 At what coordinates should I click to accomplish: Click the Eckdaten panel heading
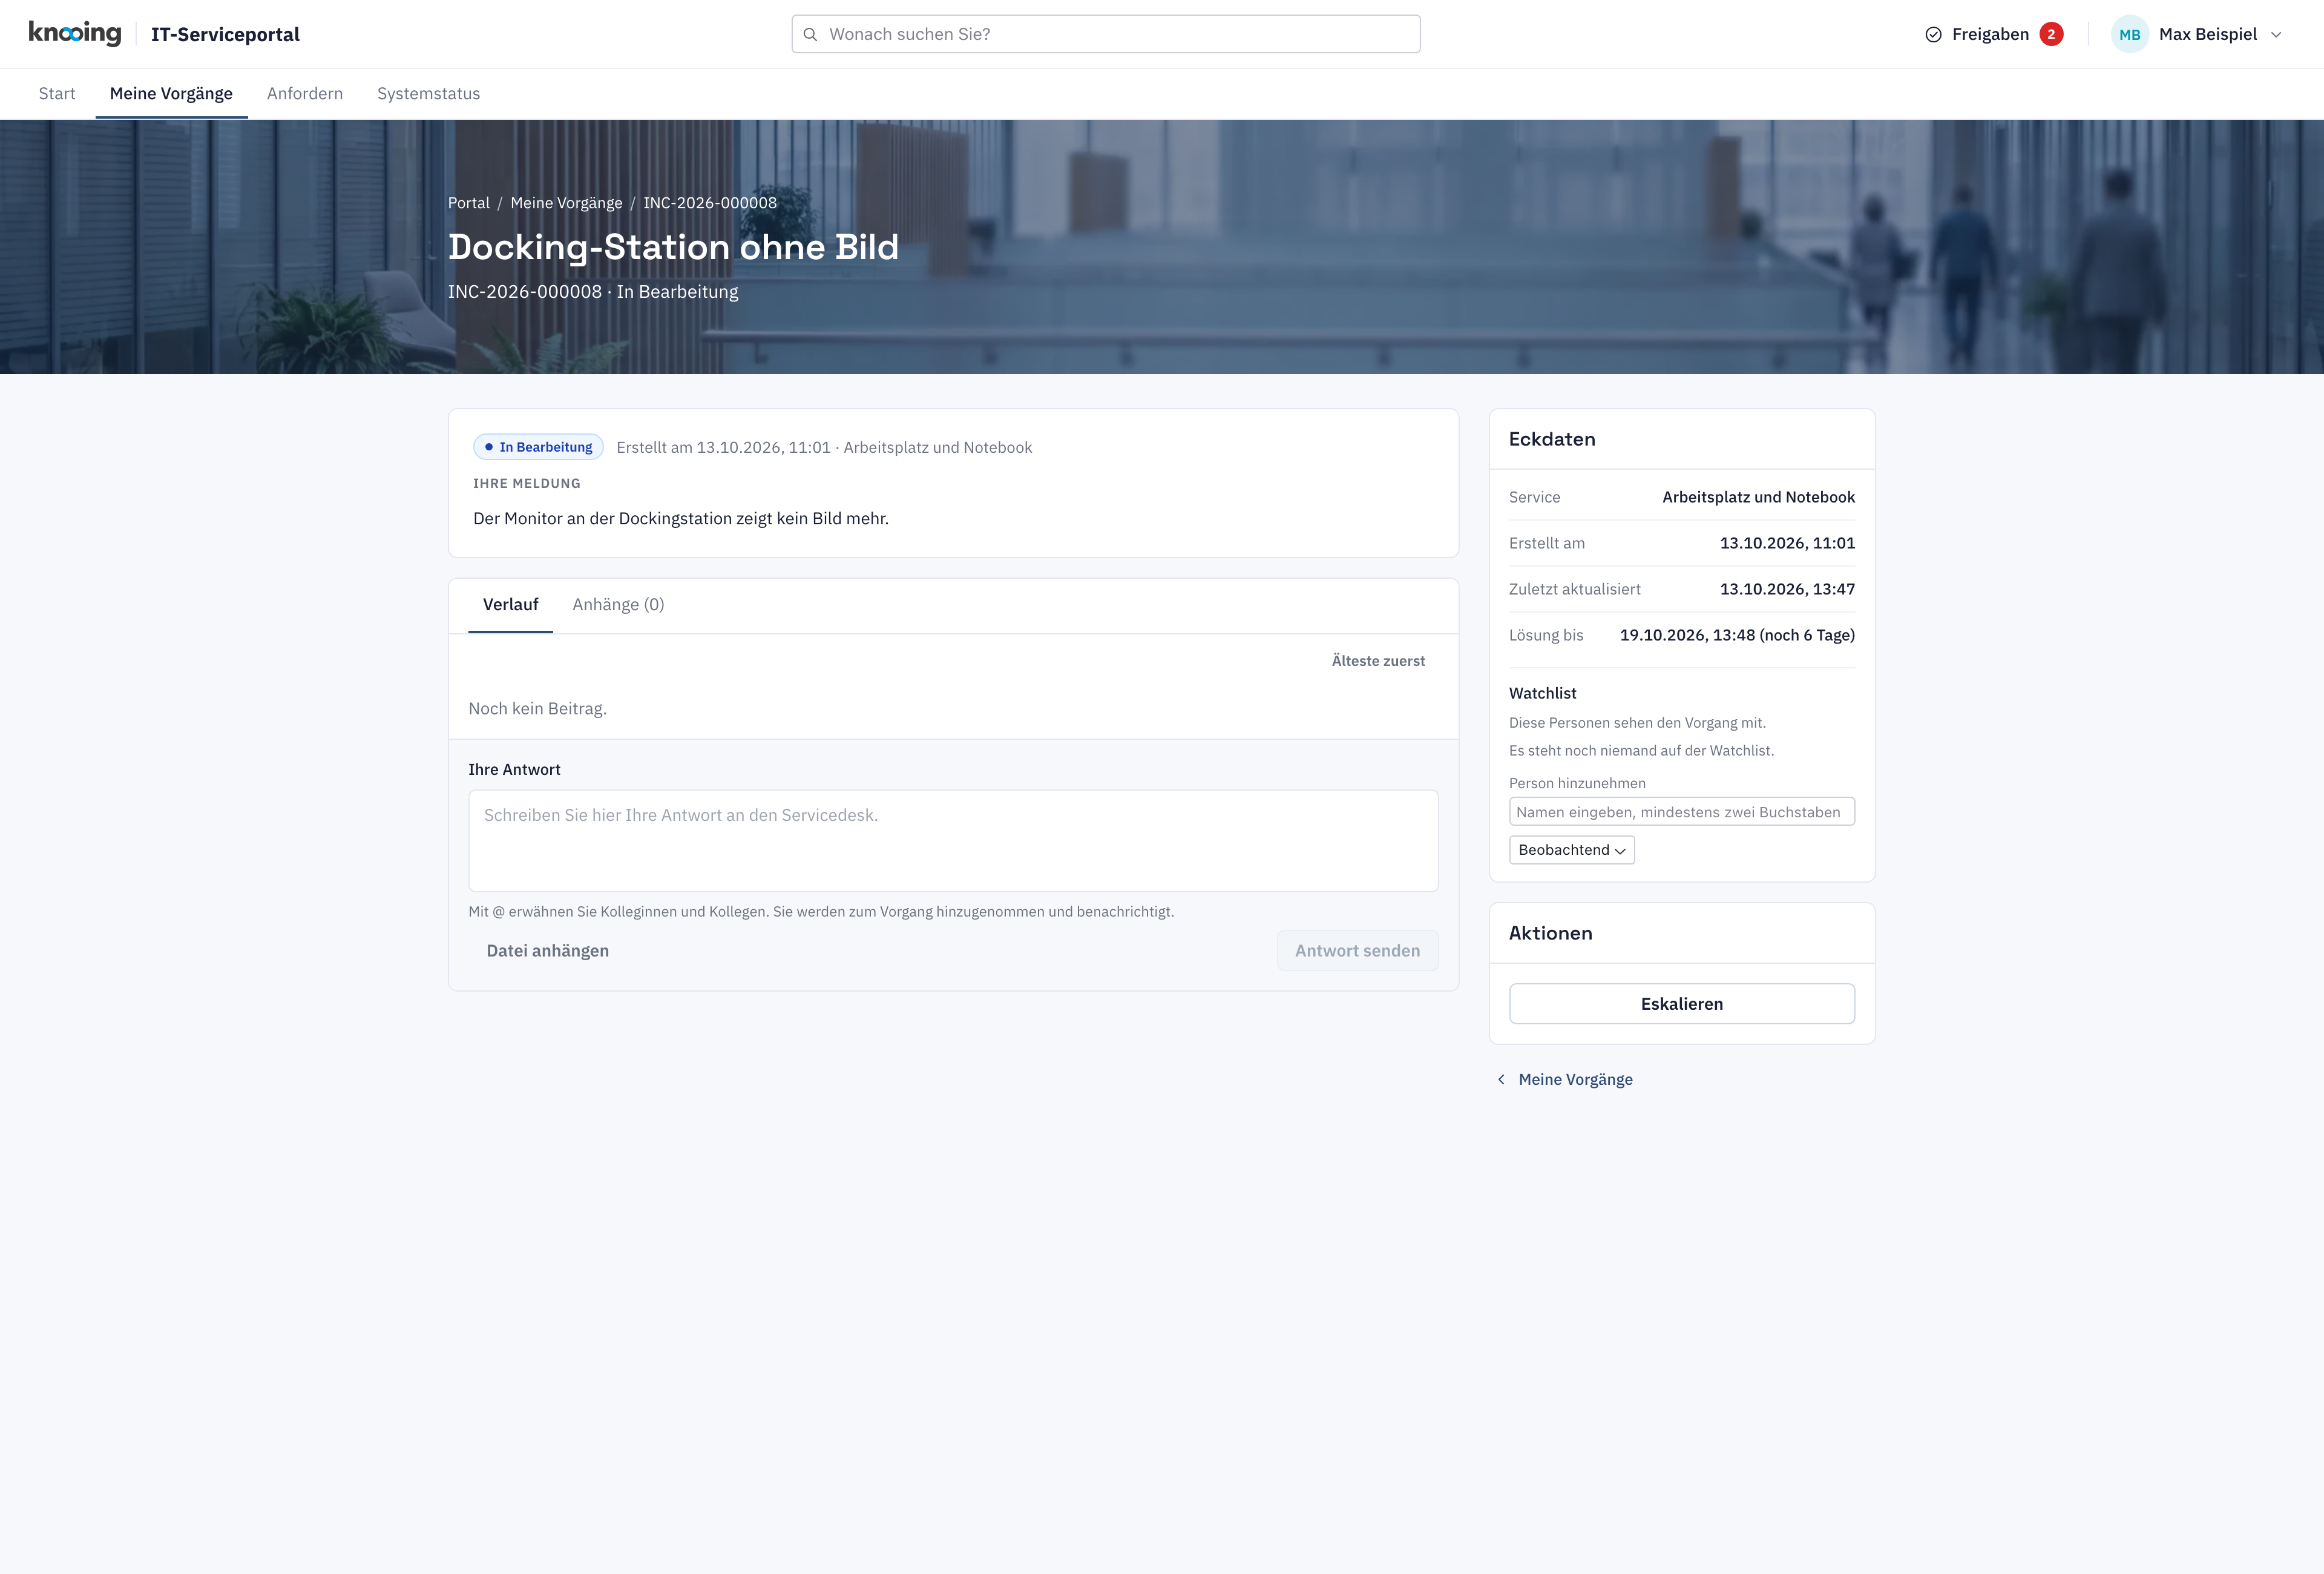click(x=1551, y=439)
